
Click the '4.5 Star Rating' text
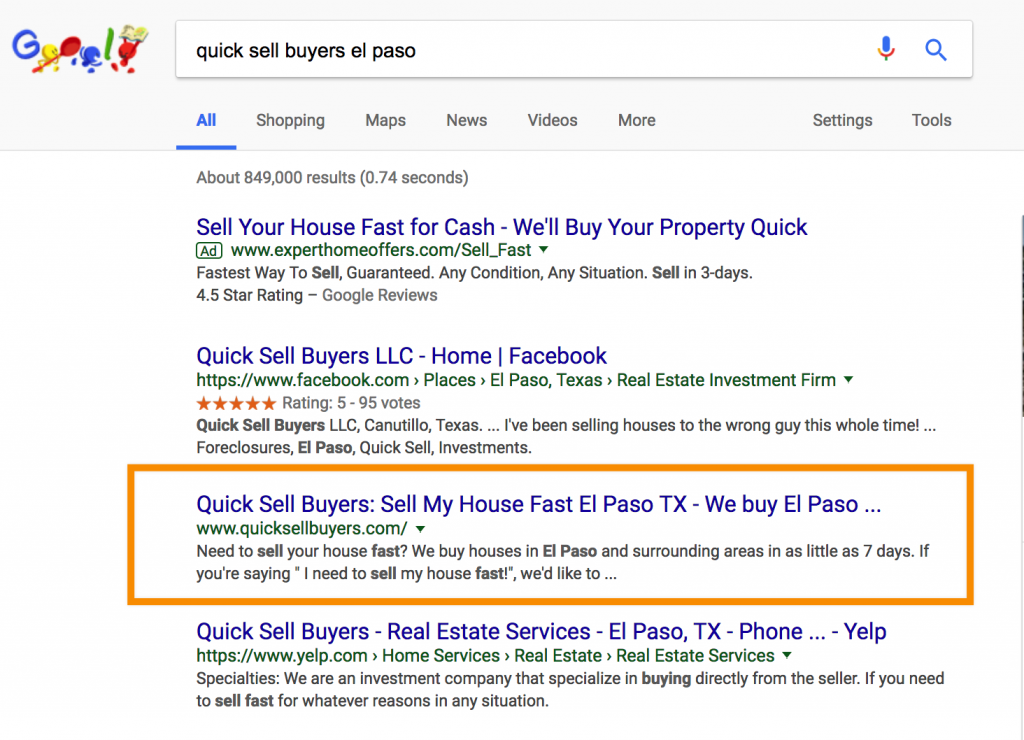(x=249, y=295)
